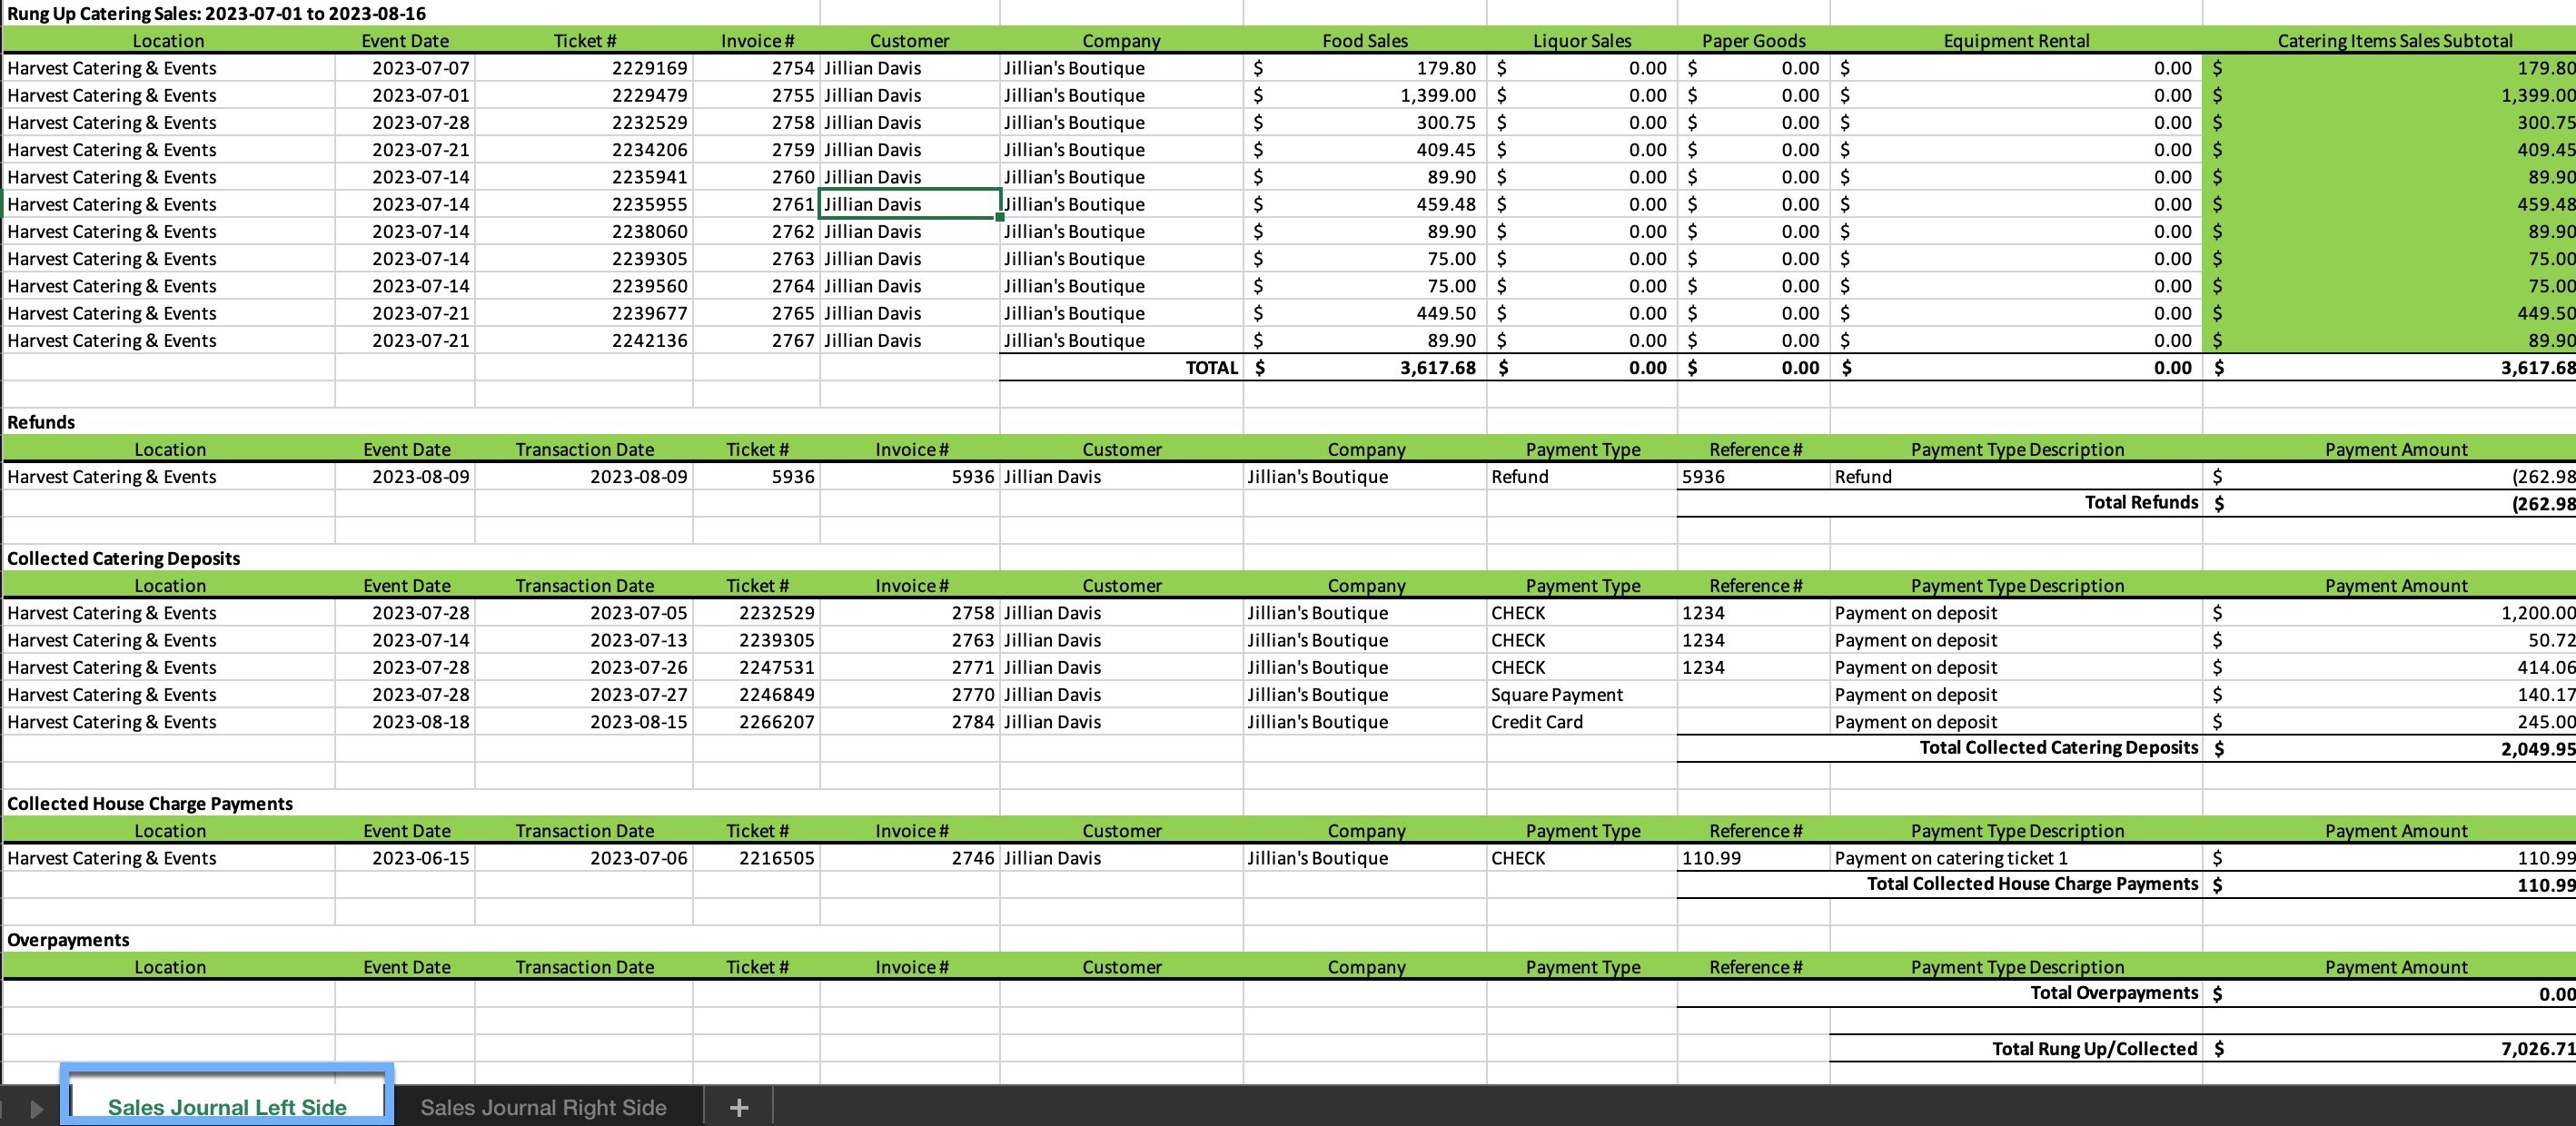Click Catering Items Sales Subtotal header
Image resolution: width=2576 pixels, height=1126 pixels.
pyautogui.click(x=2395, y=41)
